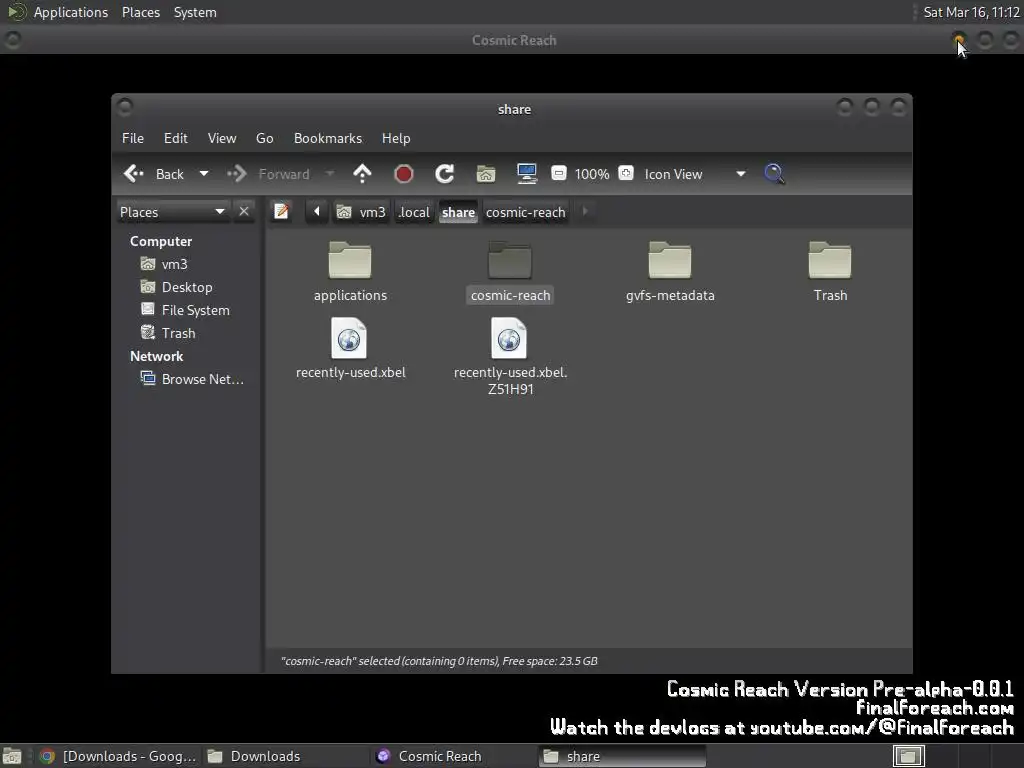Toggle the text location entry pencil
Viewport: 1024px width, 768px height.
[x=281, y=212]
